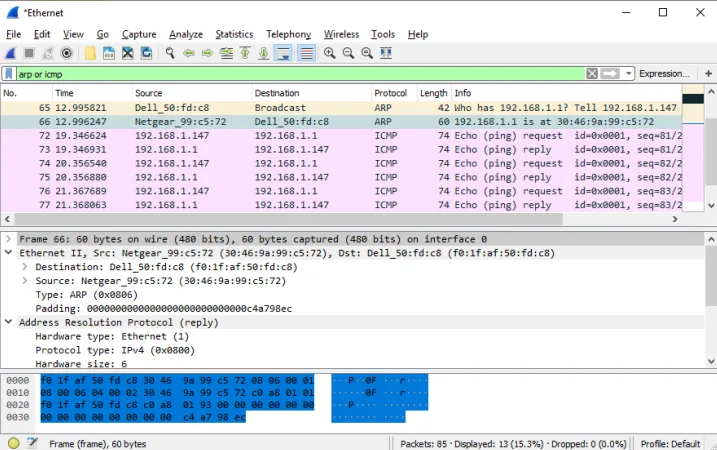This screenshot has height=450, width=717.
Task: Click the packet details vertical scrollbar thumb
Action: [x=711, y=276]
